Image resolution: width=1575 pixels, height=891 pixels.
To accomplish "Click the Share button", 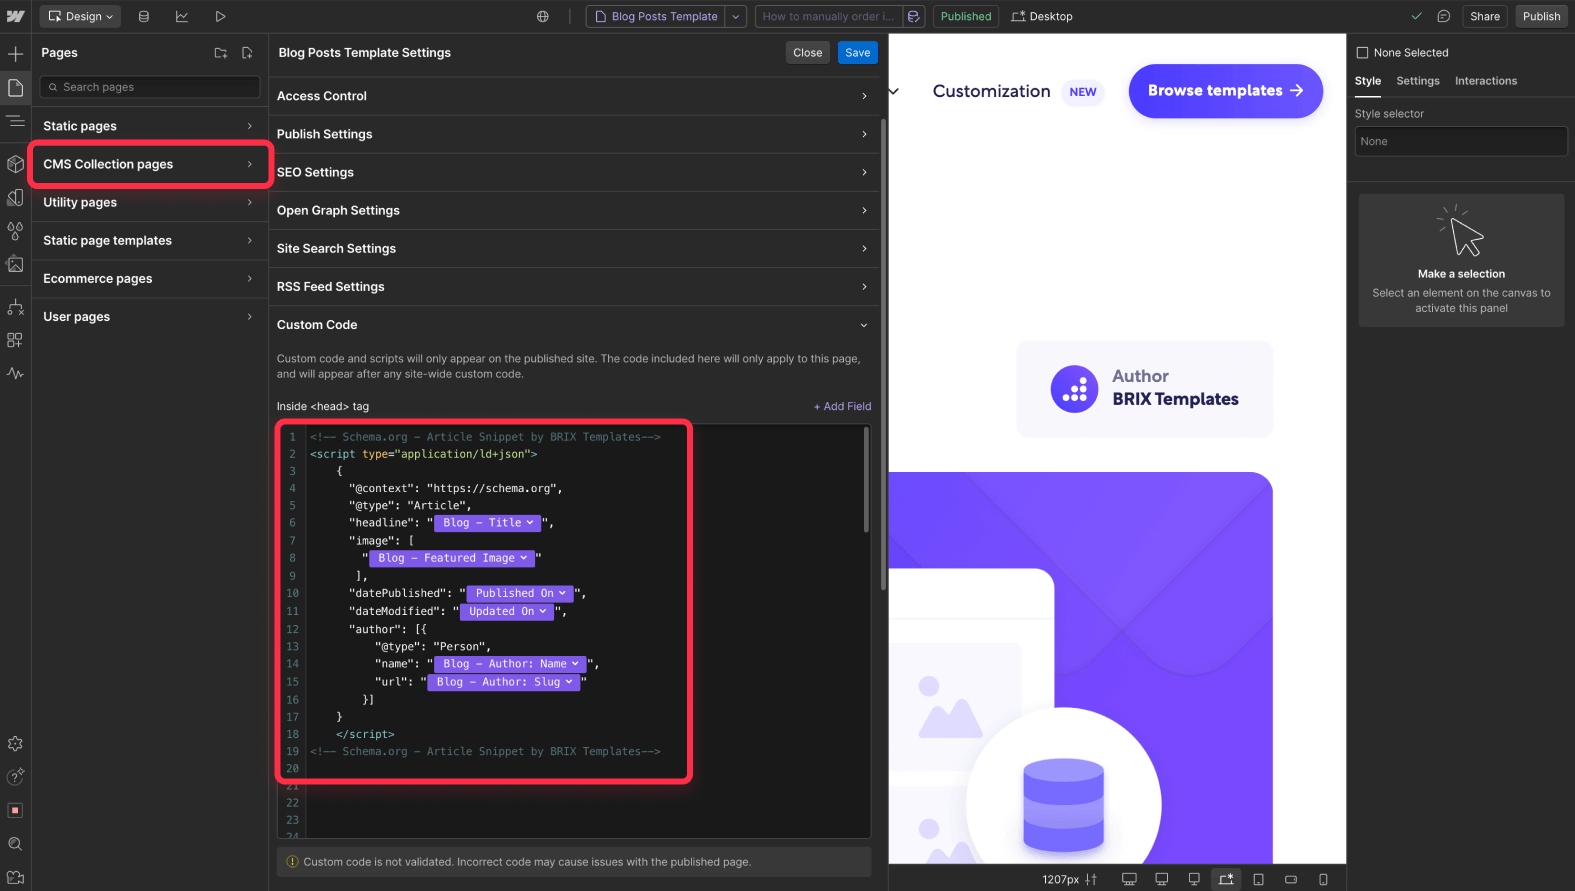I will [1485, 16].
